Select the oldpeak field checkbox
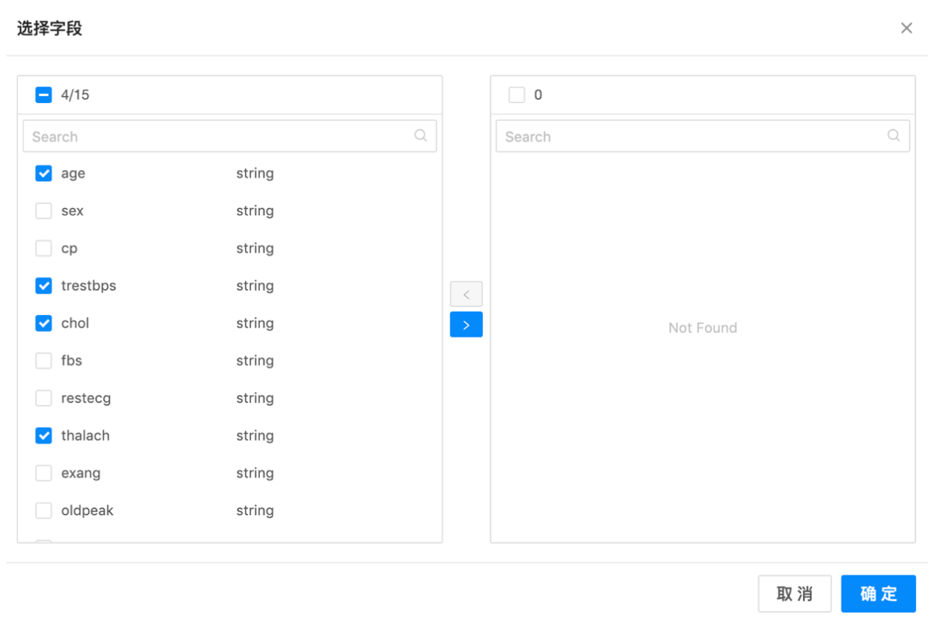Viewport: 938px width, 632px height. point(44,511)
